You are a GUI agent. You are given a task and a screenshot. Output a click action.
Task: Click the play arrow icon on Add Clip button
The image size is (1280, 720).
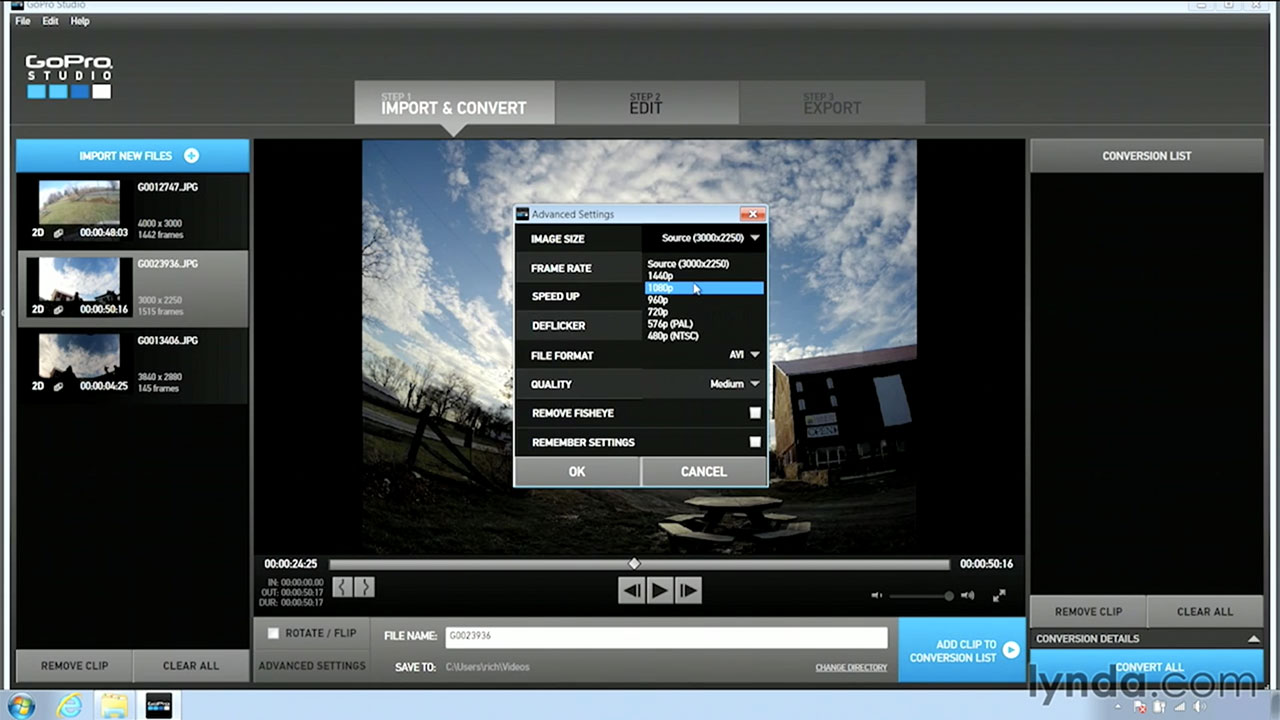(x=1011, y=650)
